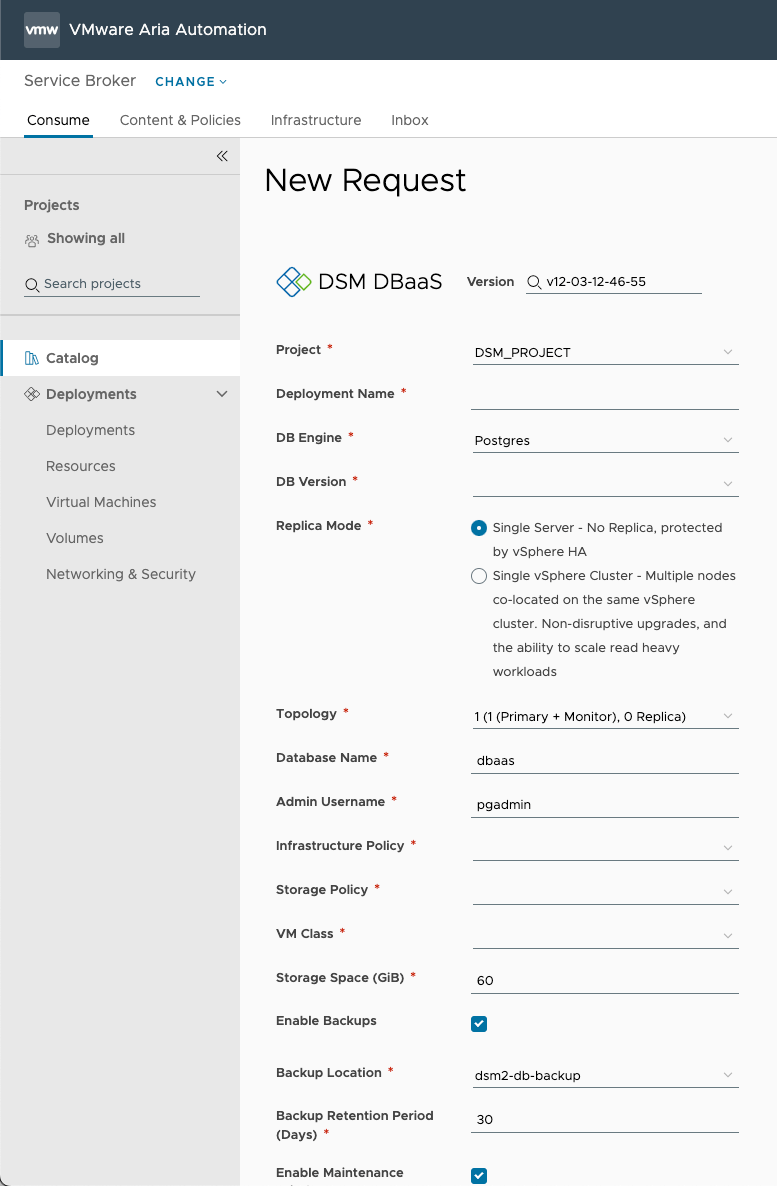Open Volumes in the sidebar
The width and height of the screenshot is (777, 1186).
pyautogui.click(x=74, y=539)
